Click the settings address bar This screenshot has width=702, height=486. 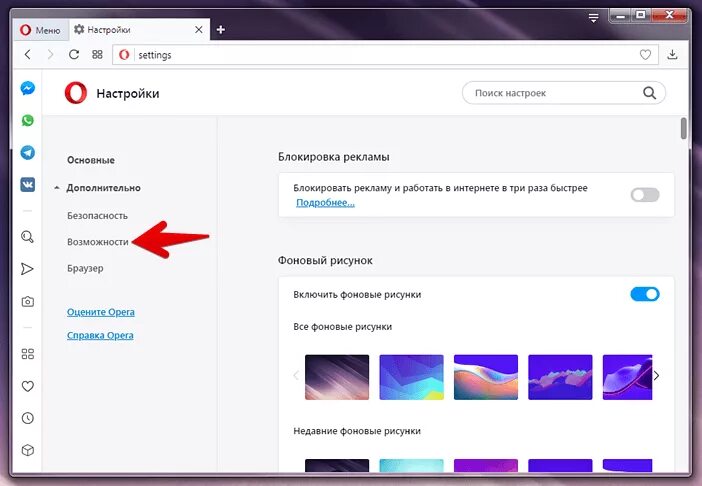(x=385, y=55)
